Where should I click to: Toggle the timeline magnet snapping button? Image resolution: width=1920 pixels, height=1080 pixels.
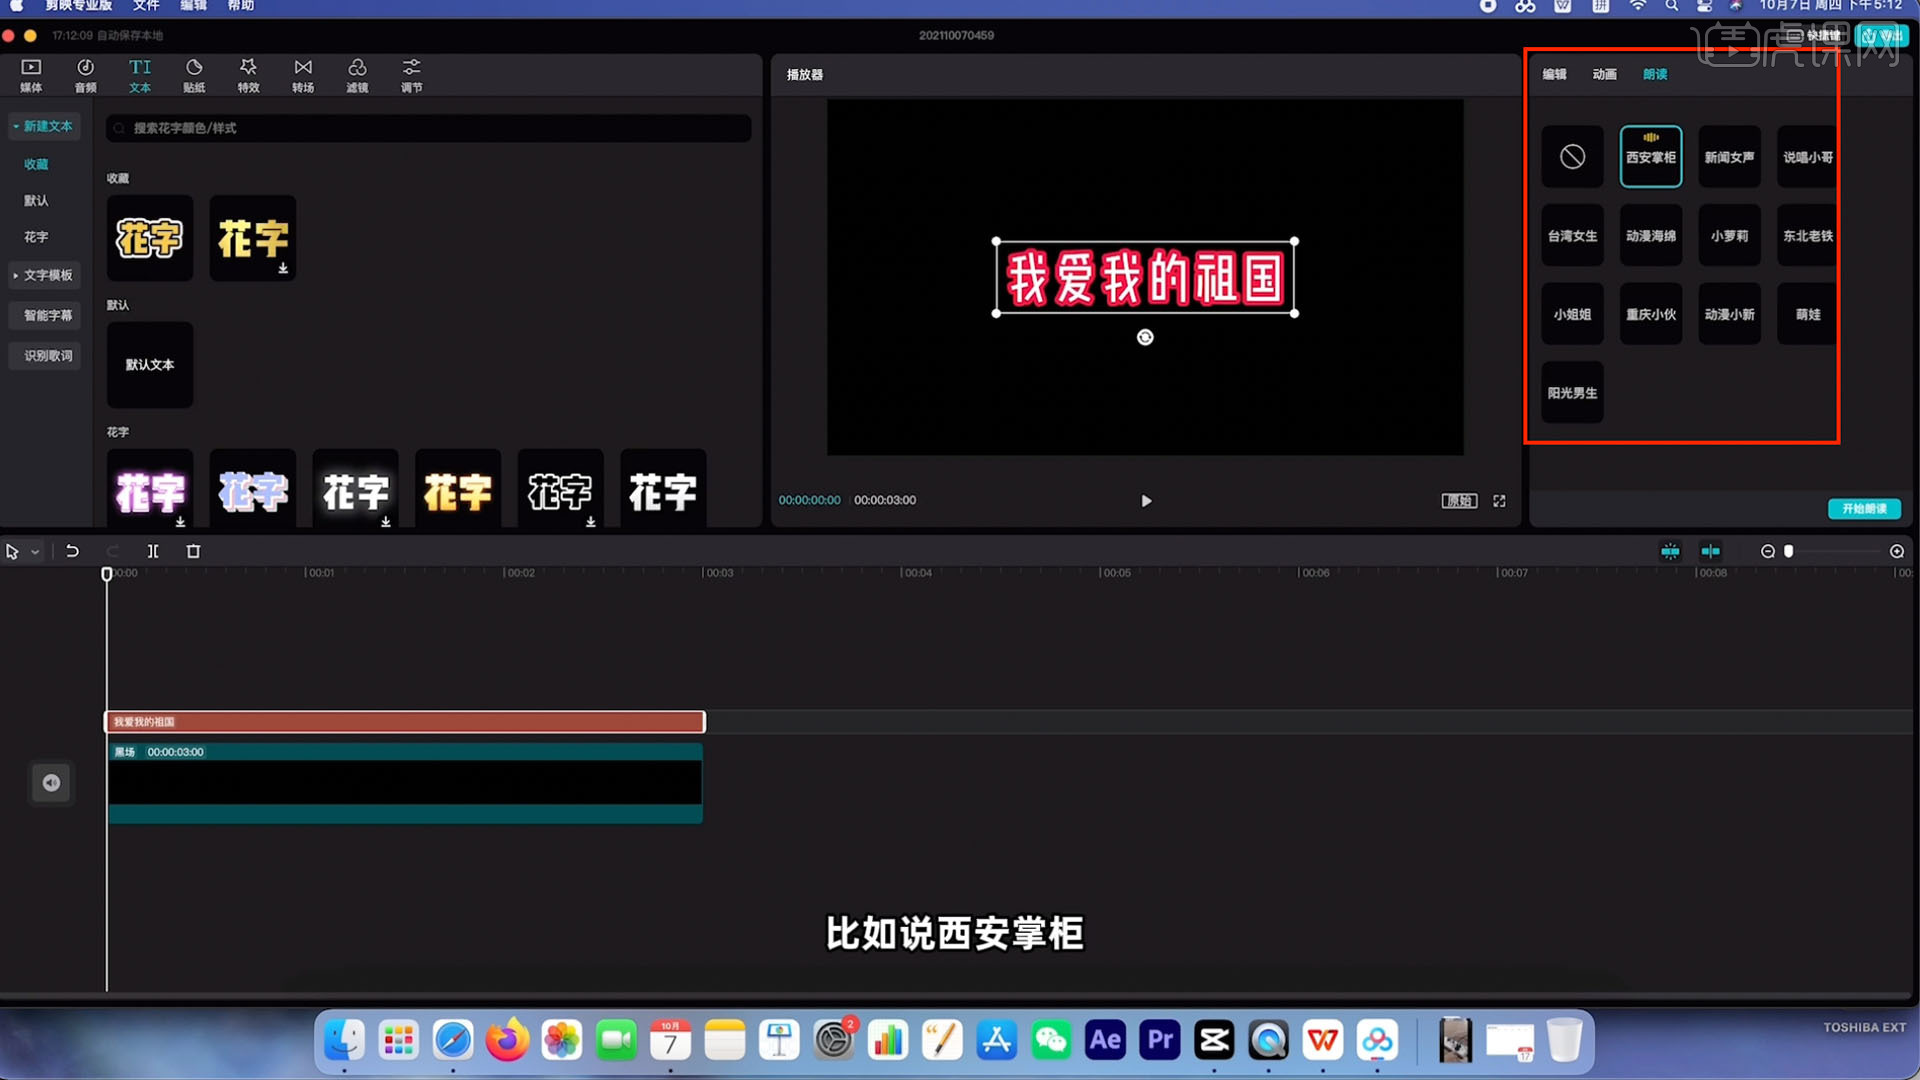coord(1670,551)
